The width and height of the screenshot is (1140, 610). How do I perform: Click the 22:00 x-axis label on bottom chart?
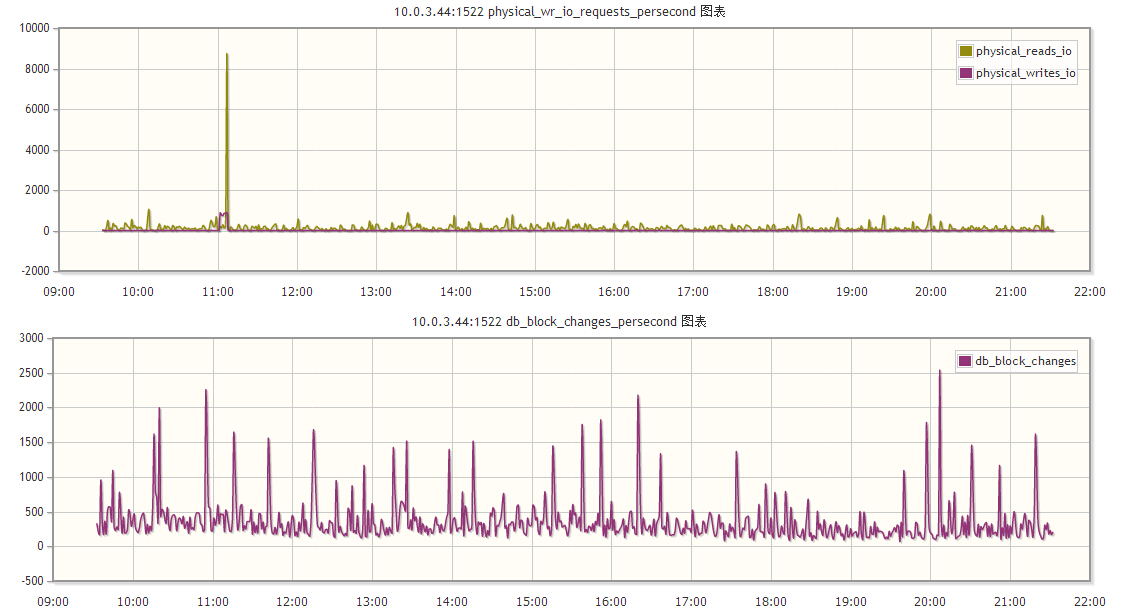click(x=1089, y=601)
